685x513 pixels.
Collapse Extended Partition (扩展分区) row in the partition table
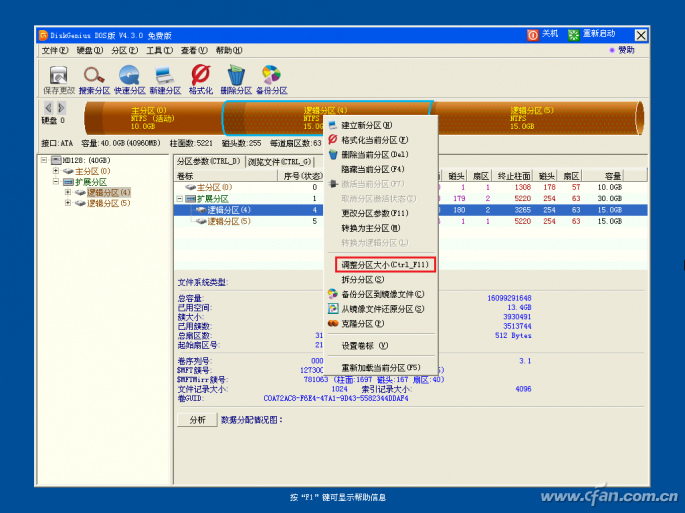(180, 199)
